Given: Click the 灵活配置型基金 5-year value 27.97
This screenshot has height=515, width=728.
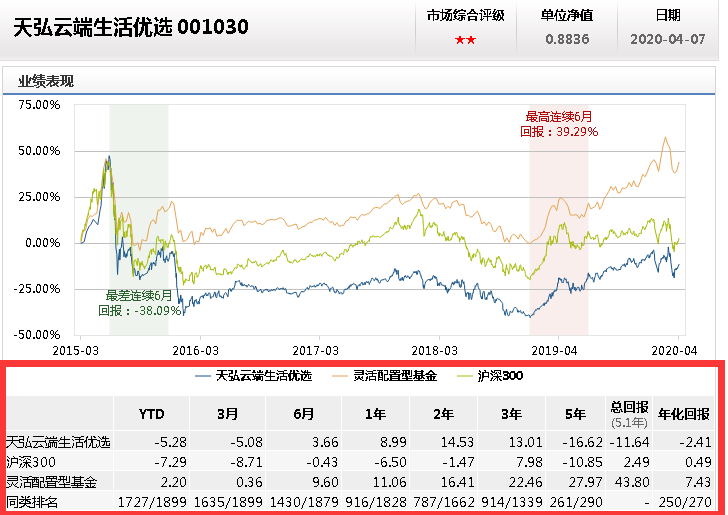Looking at the screenshot, I should [x=585, y=482].
